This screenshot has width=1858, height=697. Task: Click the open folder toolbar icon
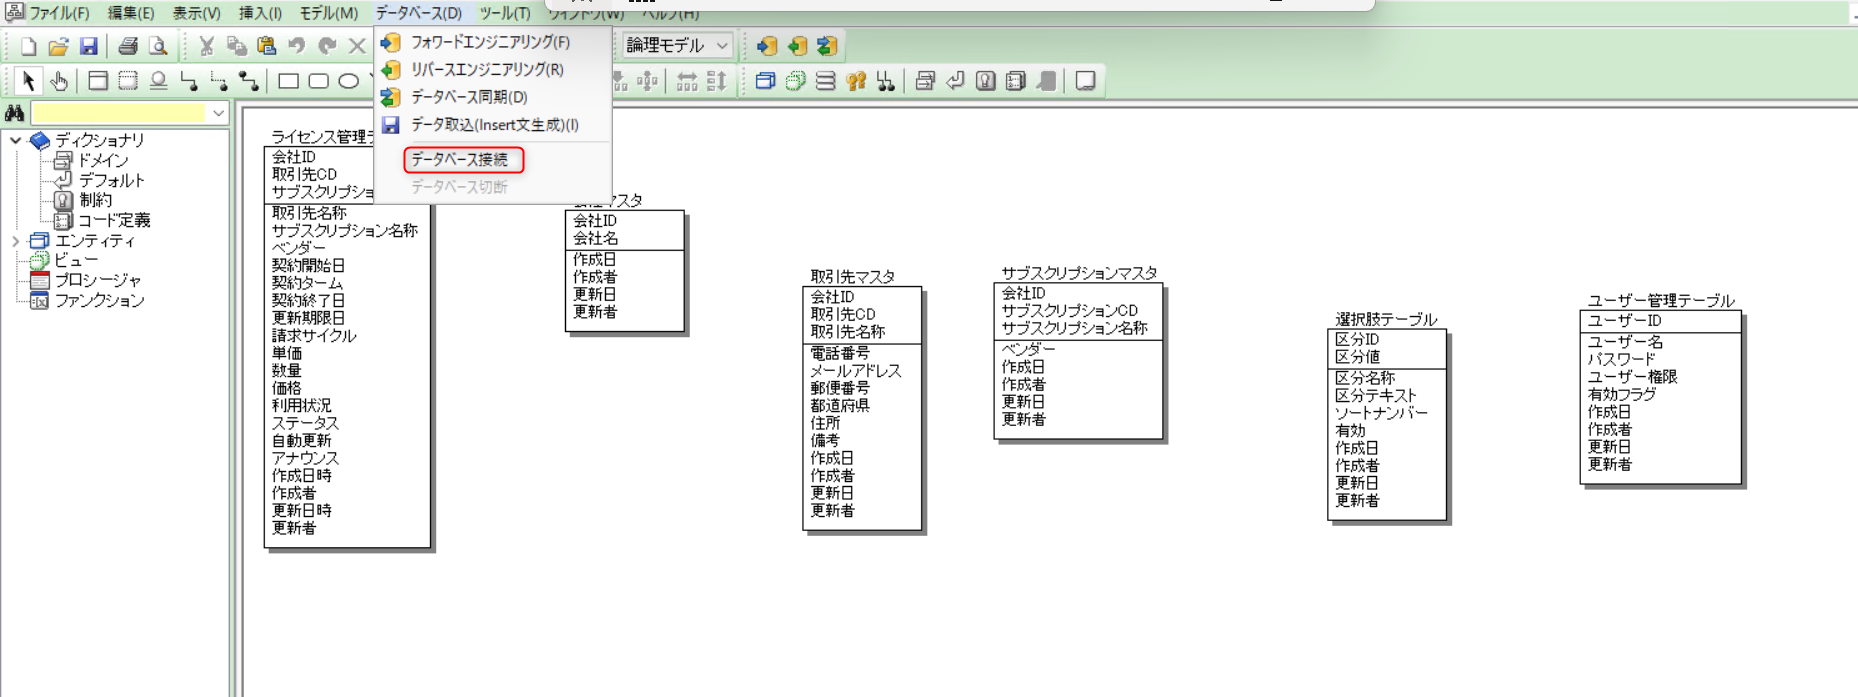pos(59,46)
